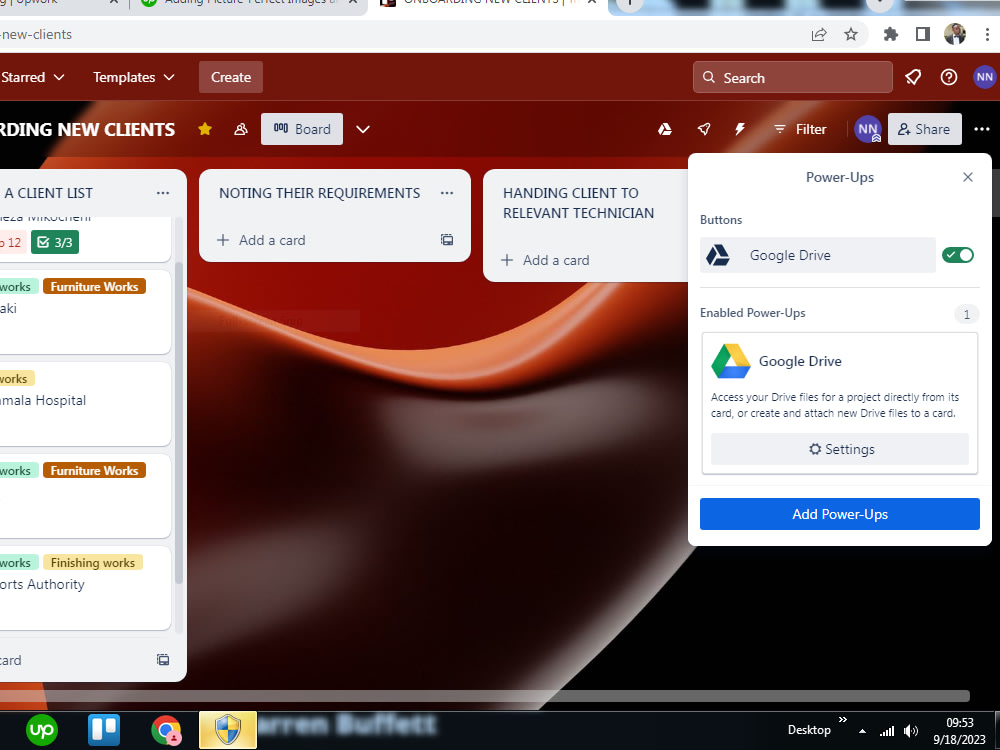Click the Add Power-Ups button

[x=840, y=514]
